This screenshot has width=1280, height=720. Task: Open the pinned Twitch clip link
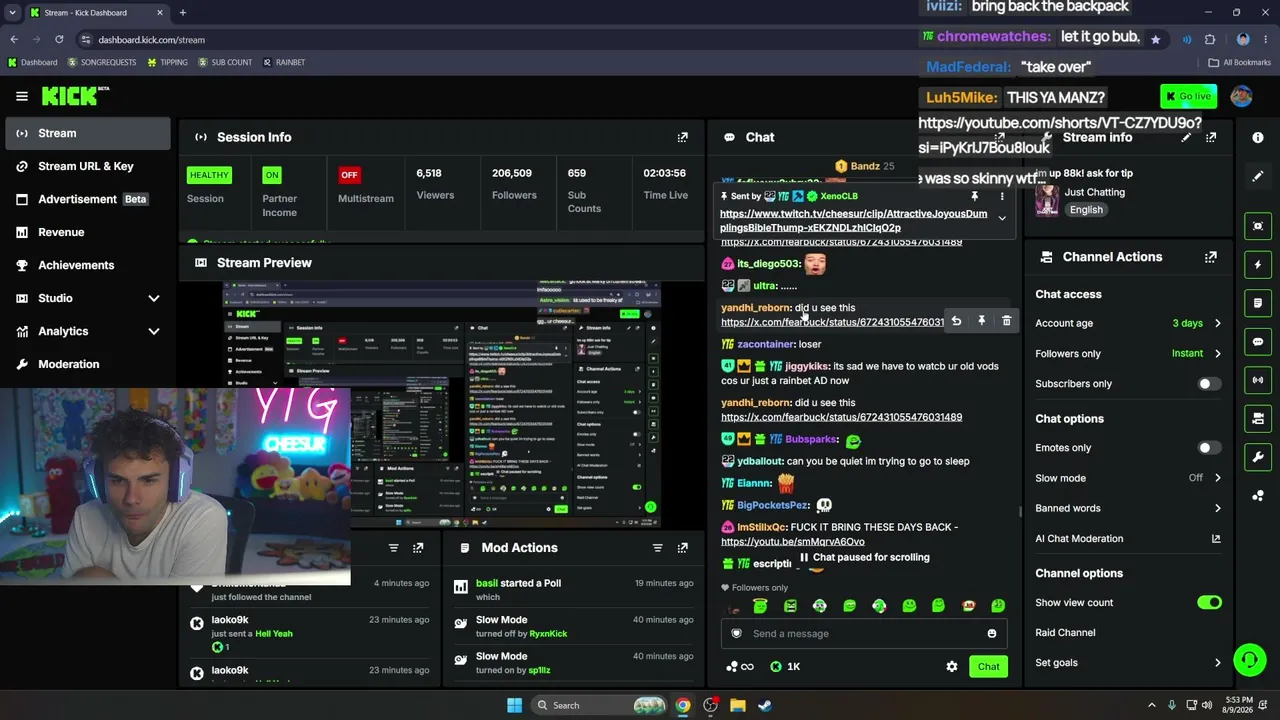[x=853, y=220]
